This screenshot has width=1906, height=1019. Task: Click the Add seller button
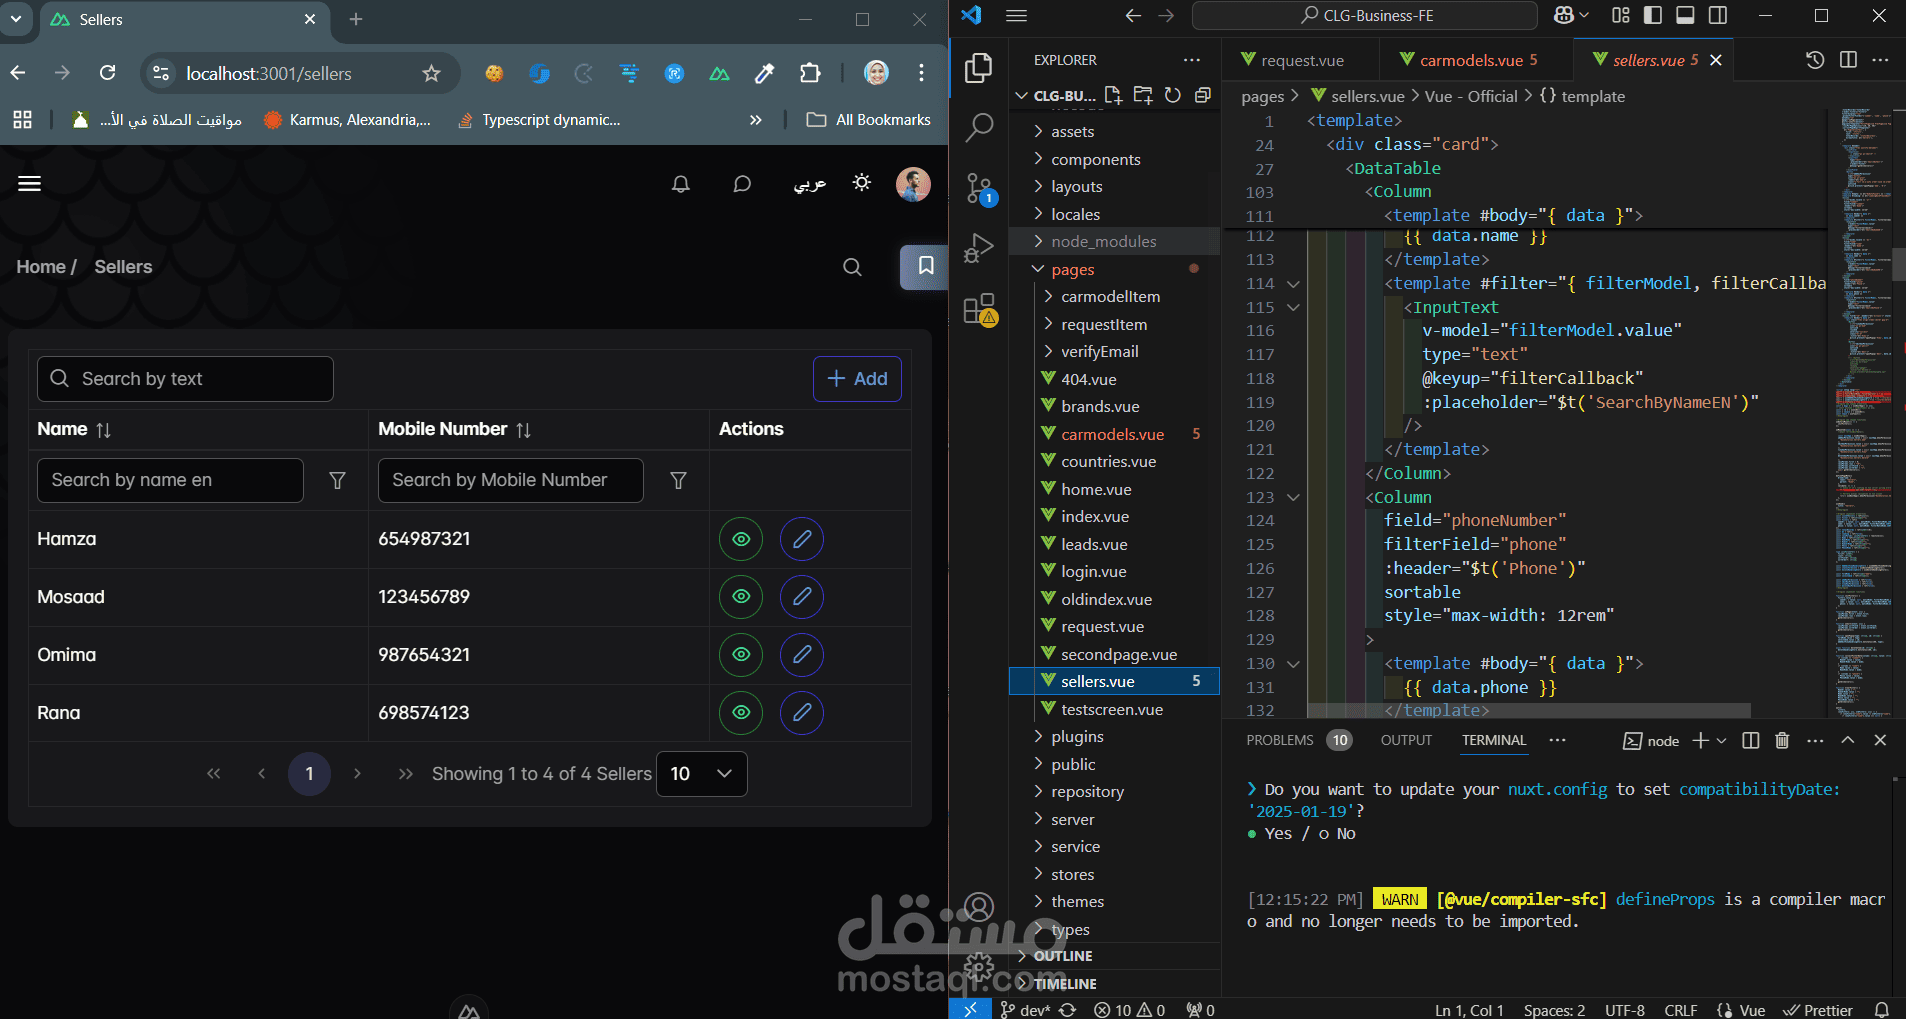pos(857,379)
